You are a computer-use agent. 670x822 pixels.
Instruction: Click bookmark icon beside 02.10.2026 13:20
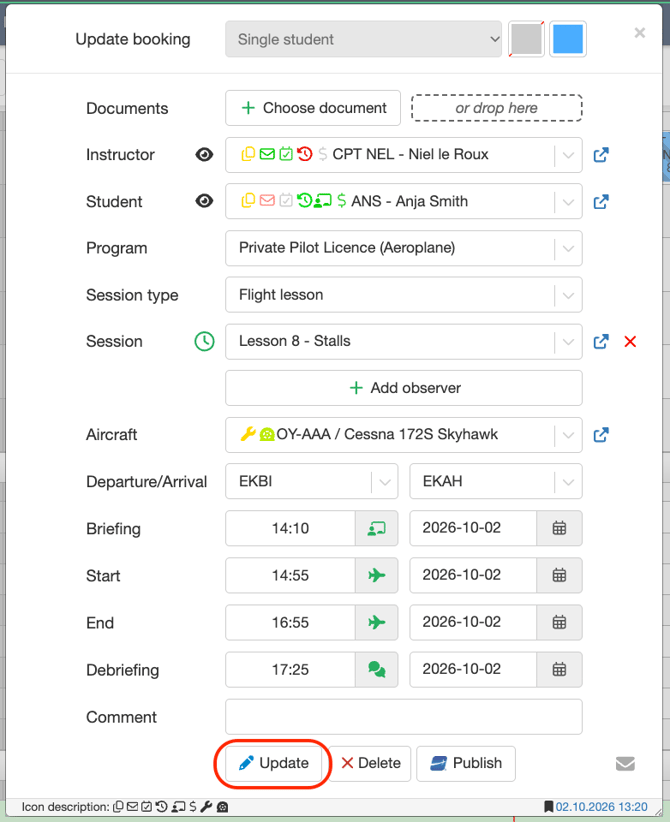tap(548, 807)
